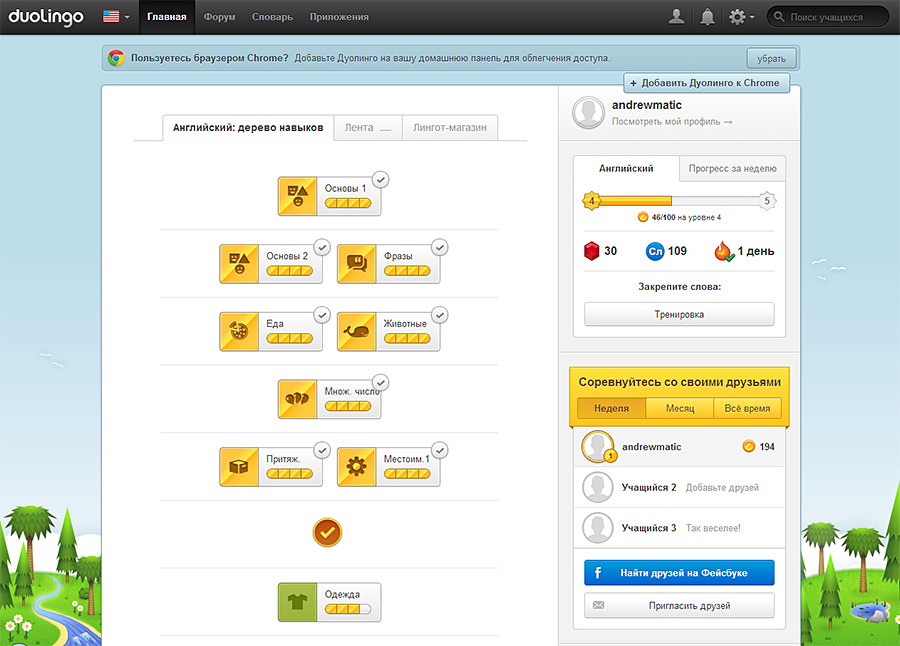Click the completion checkmark on Множ. число
This screenshot has width=900, height=646.
381,382
